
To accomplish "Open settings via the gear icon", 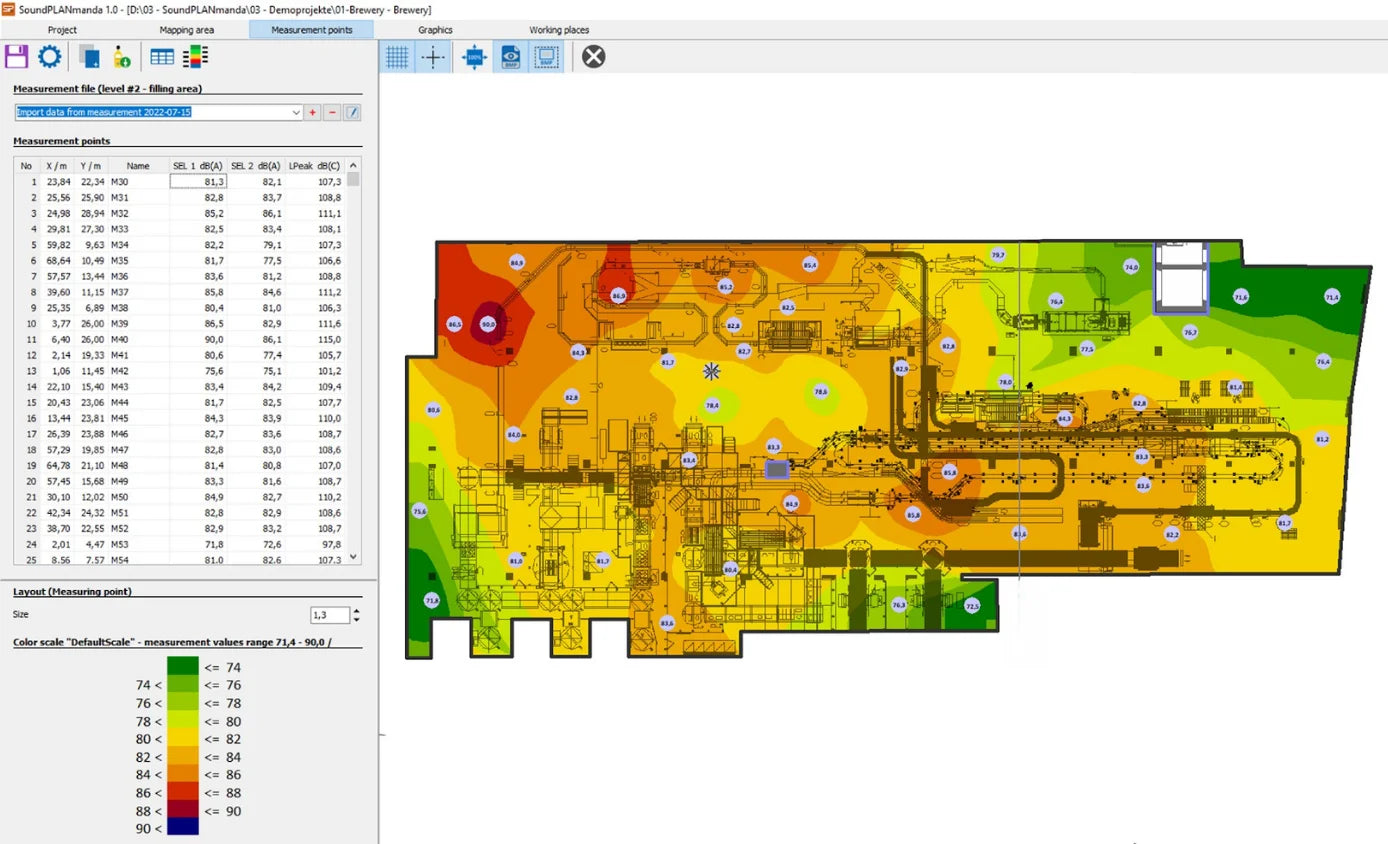I will tap(48, 57).
